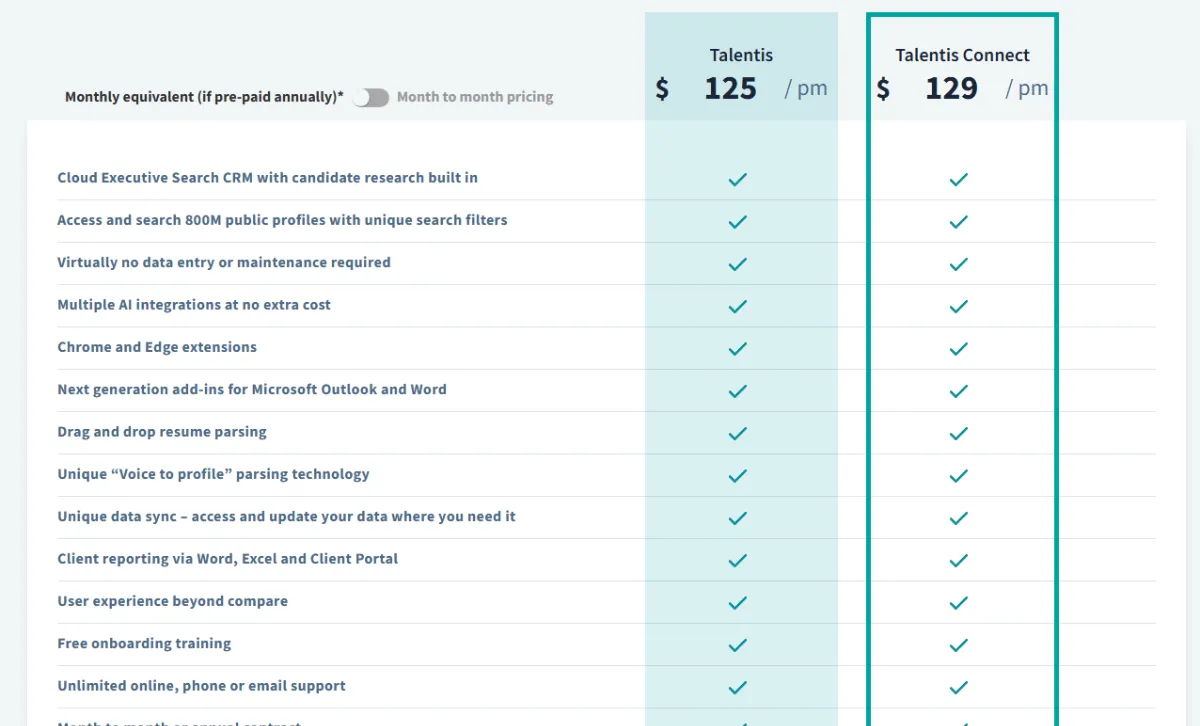Click the Talentis Connect check for Multiple AI integrations
The height and width of the screenshot is (726, 1200).
coord(959,306)
